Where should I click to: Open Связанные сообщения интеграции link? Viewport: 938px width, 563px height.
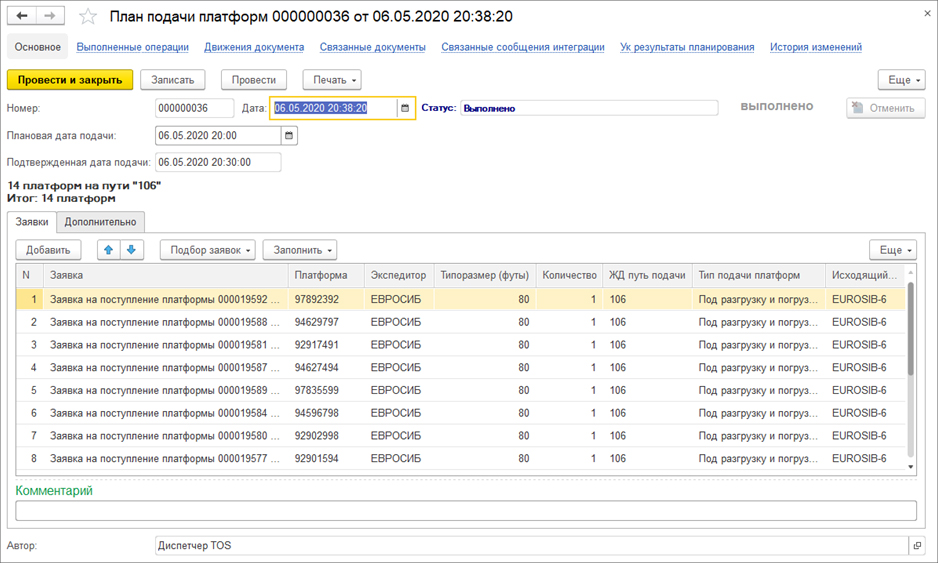pyautogui.click(x=523, y=47)
